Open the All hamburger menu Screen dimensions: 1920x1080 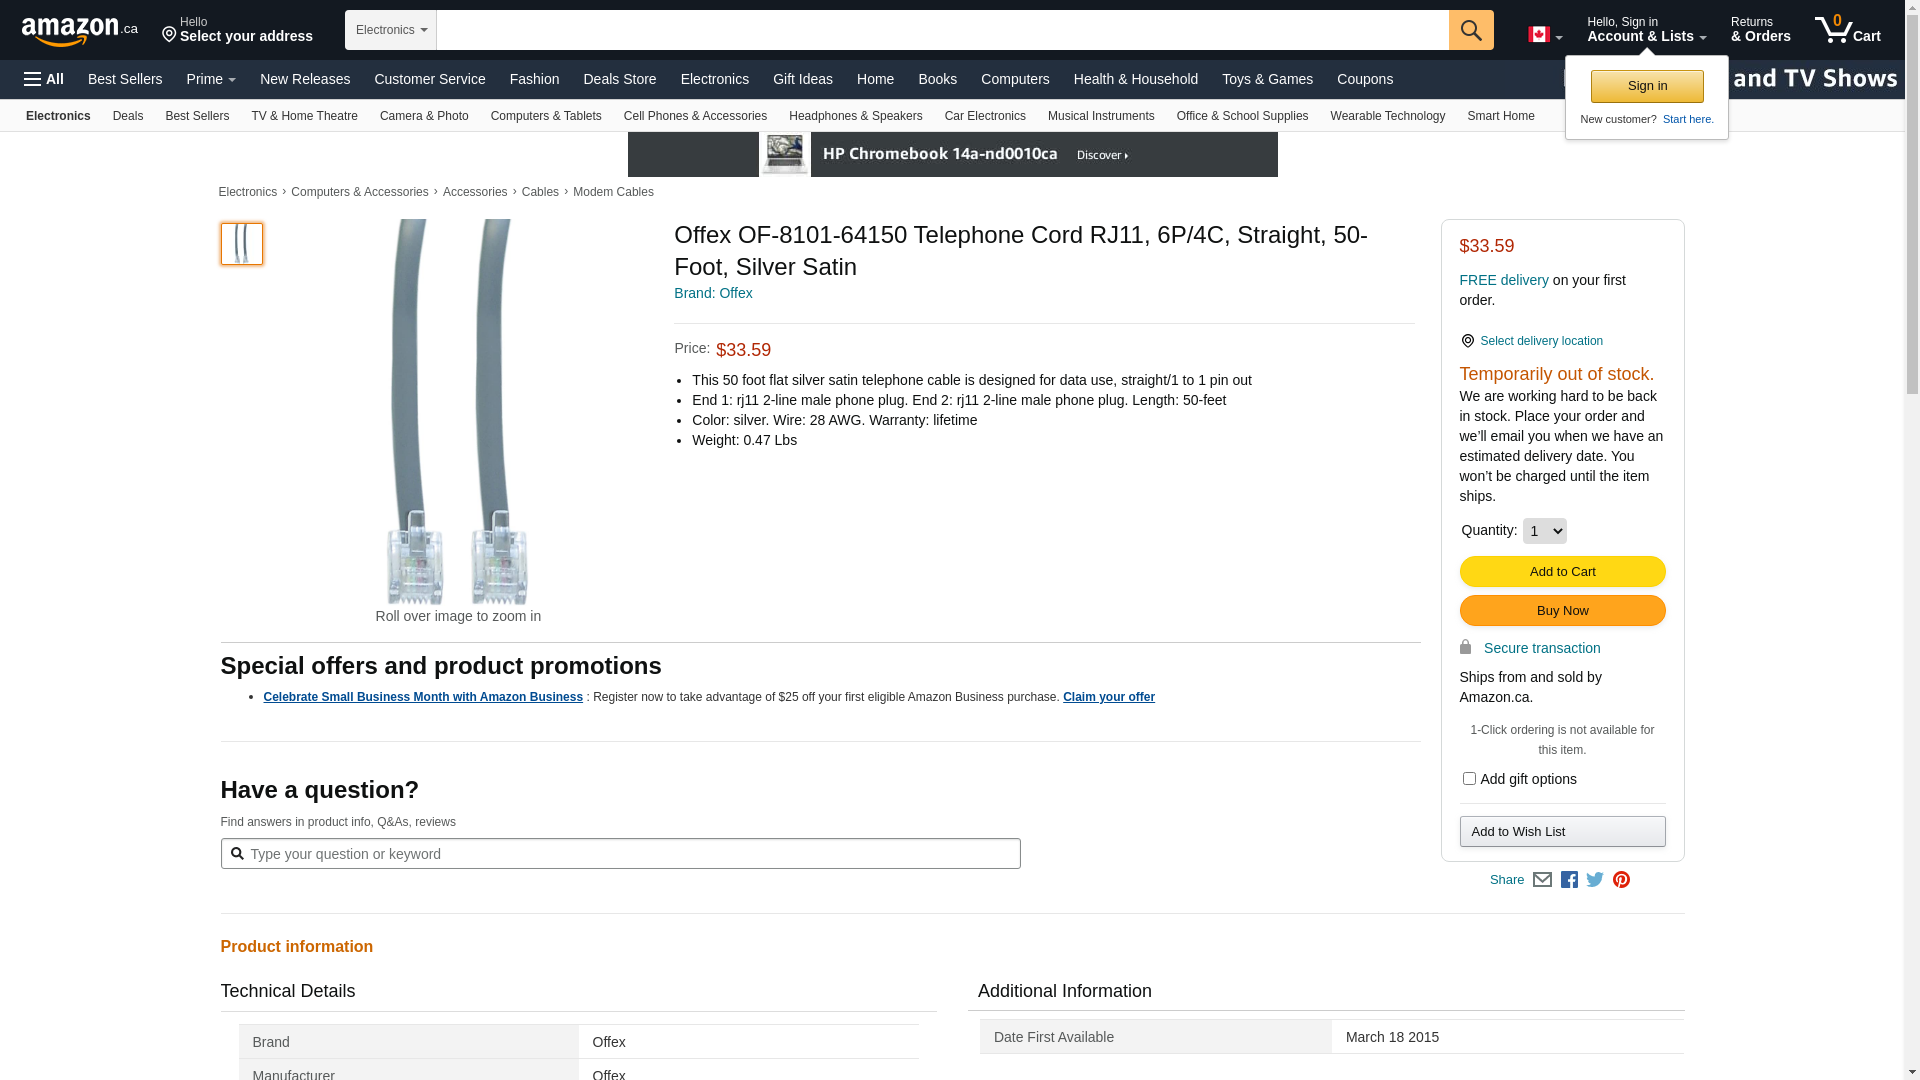(44, 79)
